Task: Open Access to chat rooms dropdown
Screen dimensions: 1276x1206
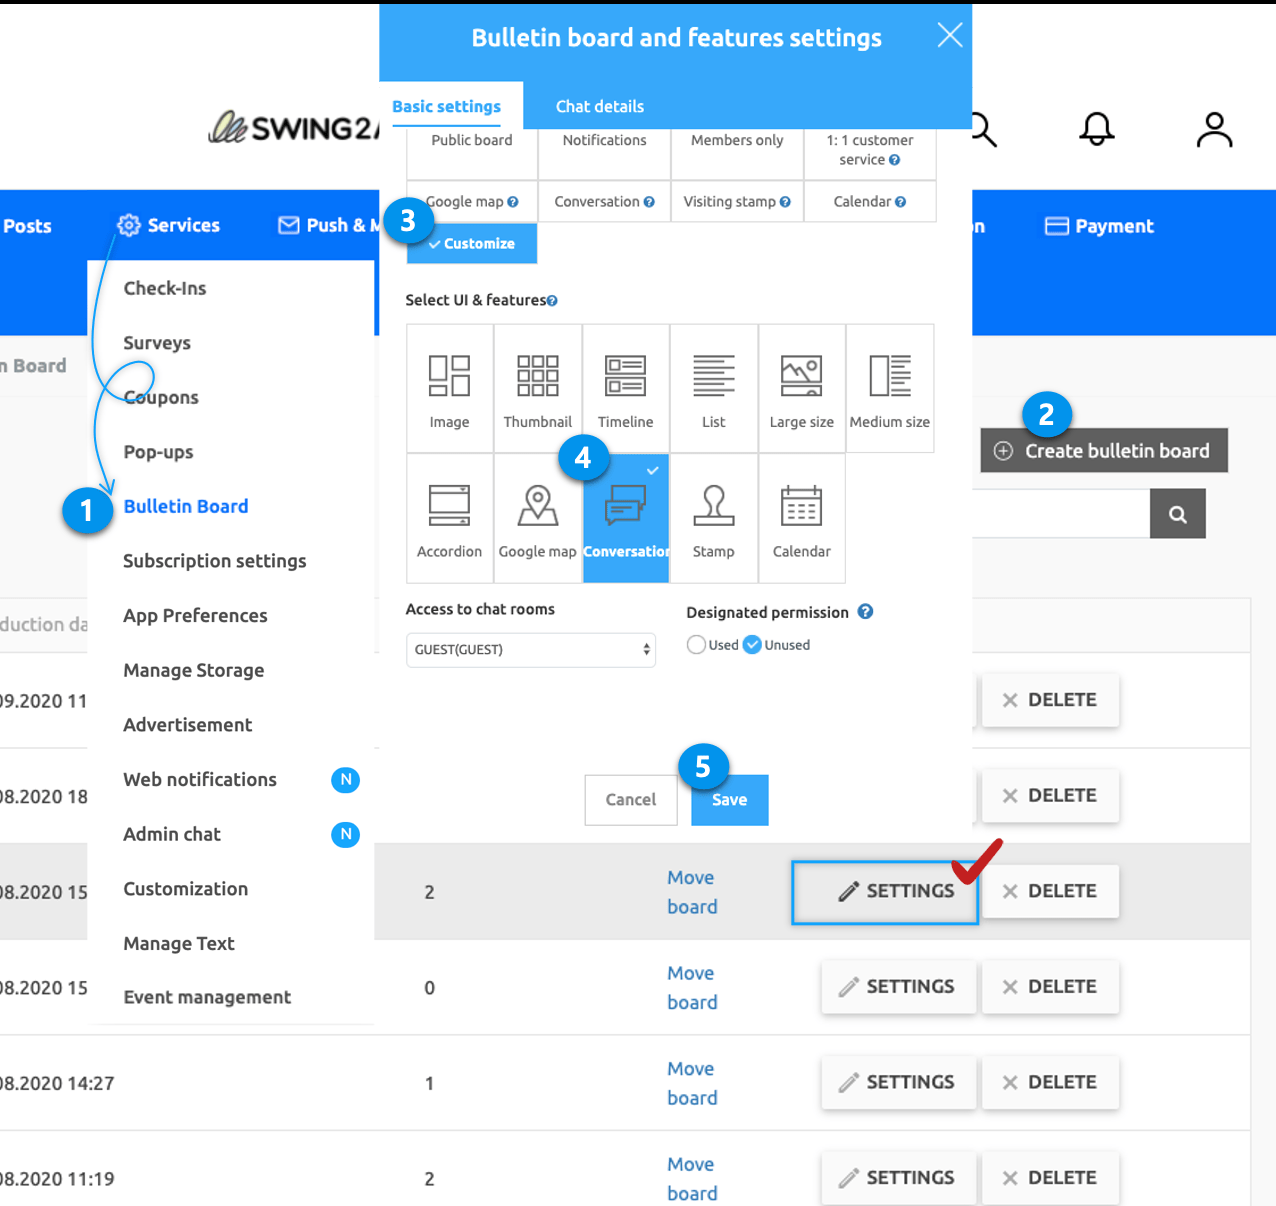Action: [531, 650]
